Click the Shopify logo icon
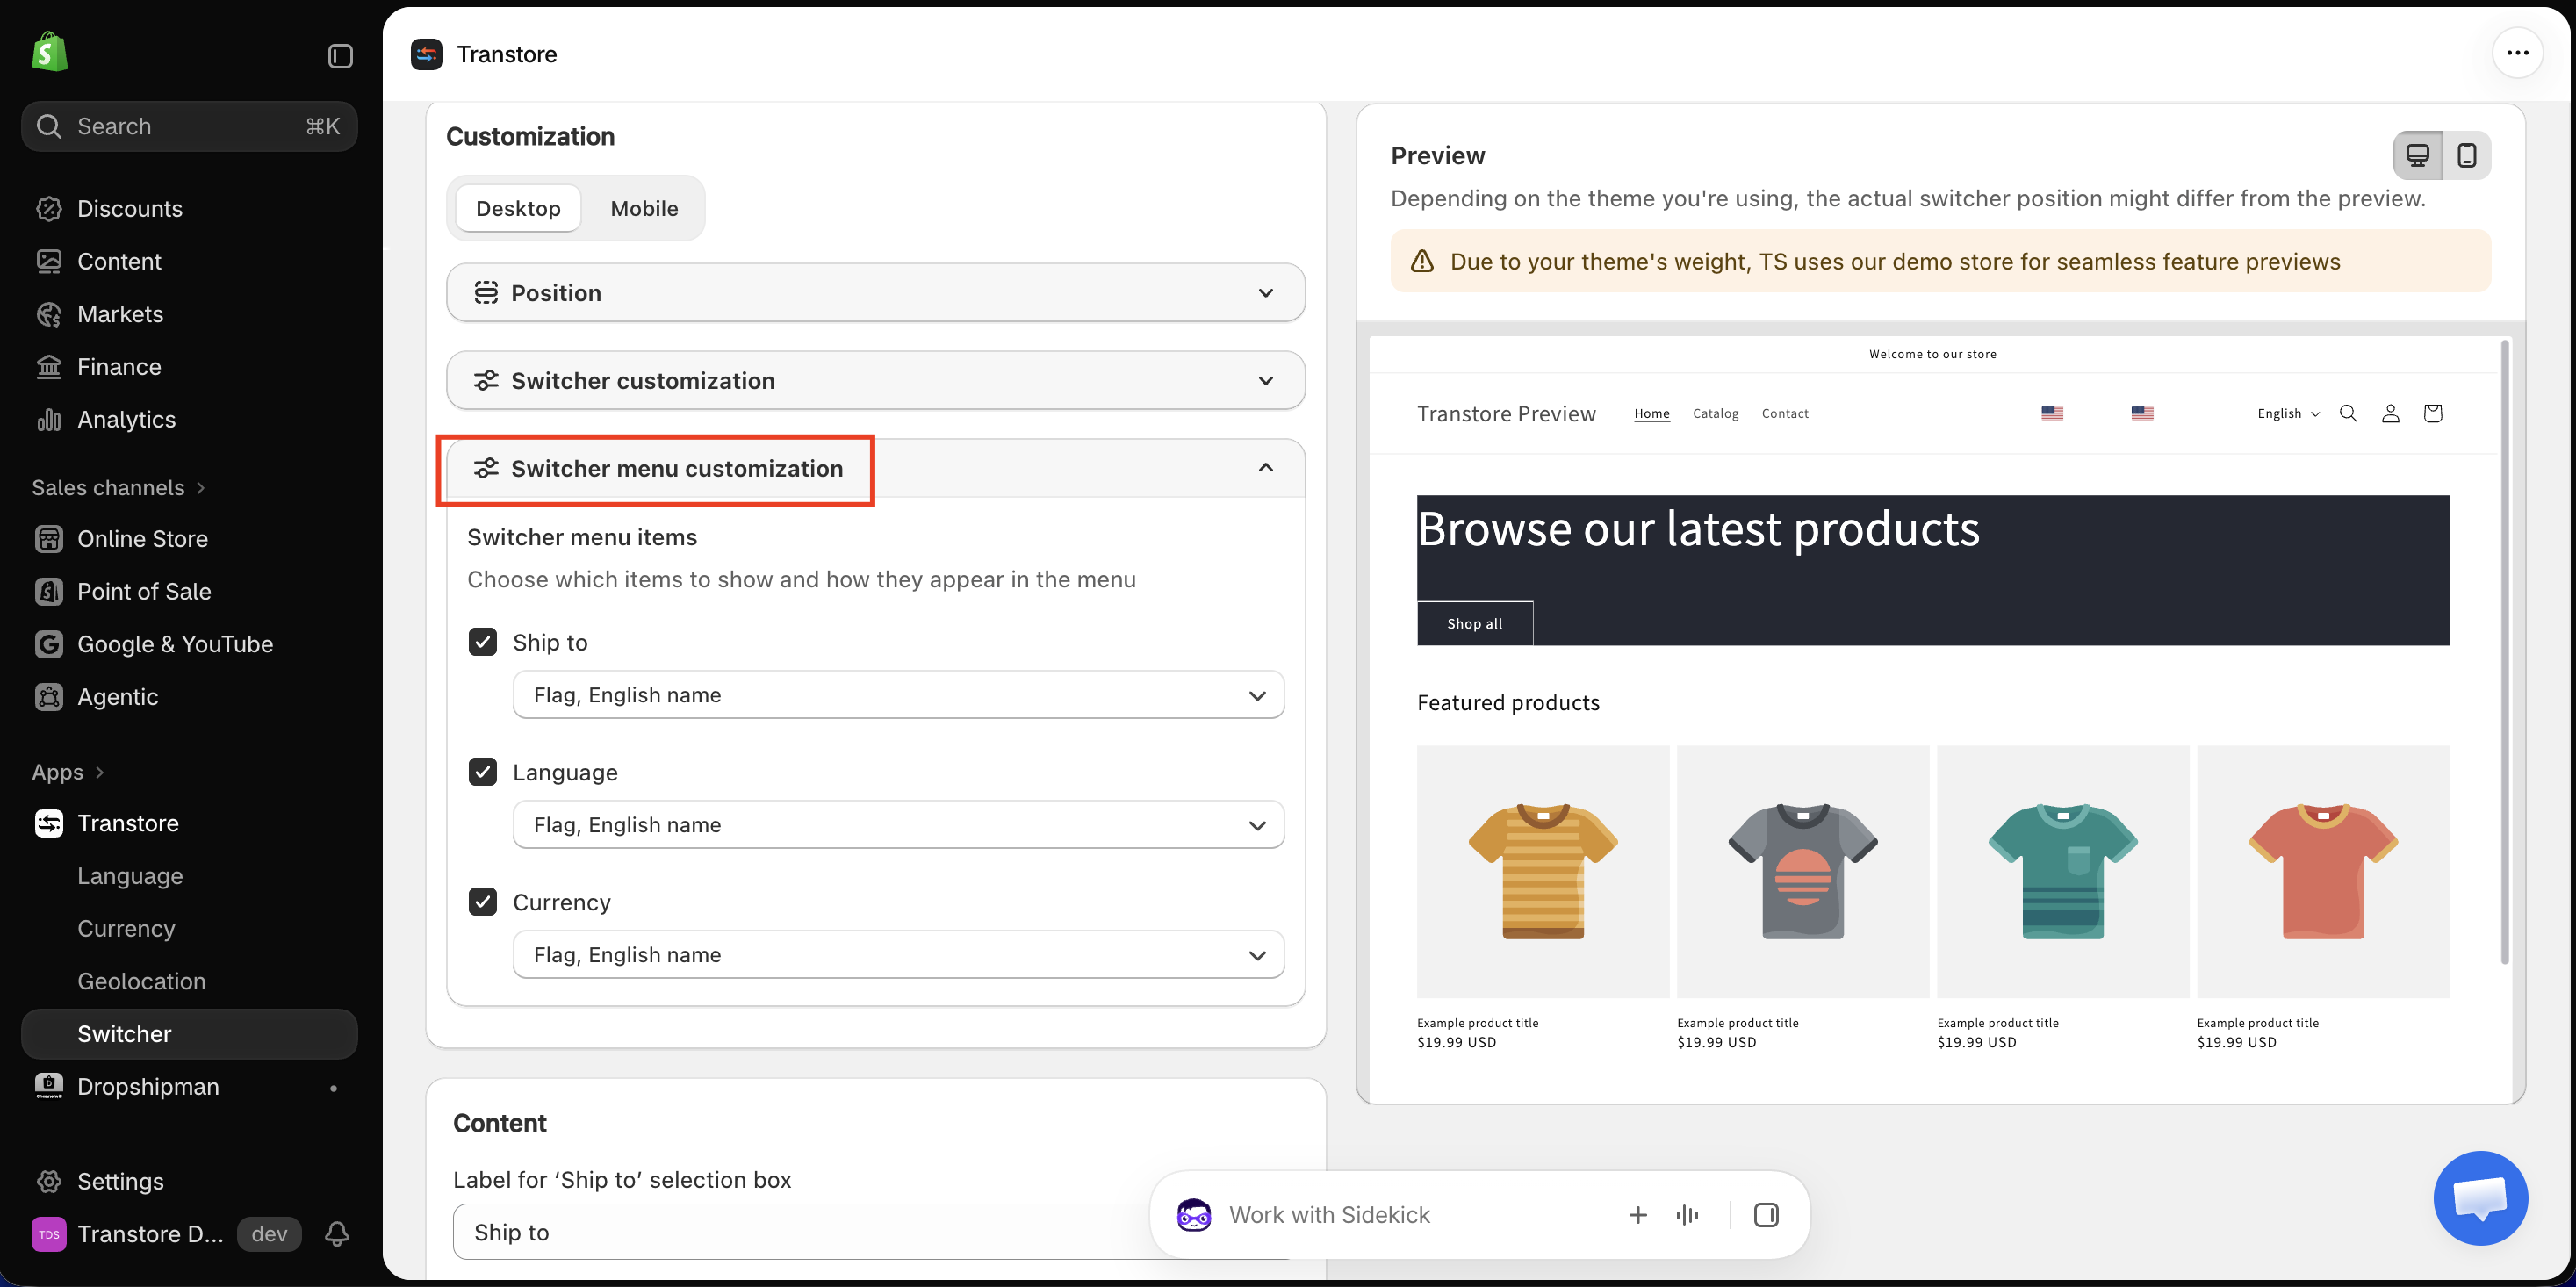The image size is (2576, 1287). coord(49,52)
